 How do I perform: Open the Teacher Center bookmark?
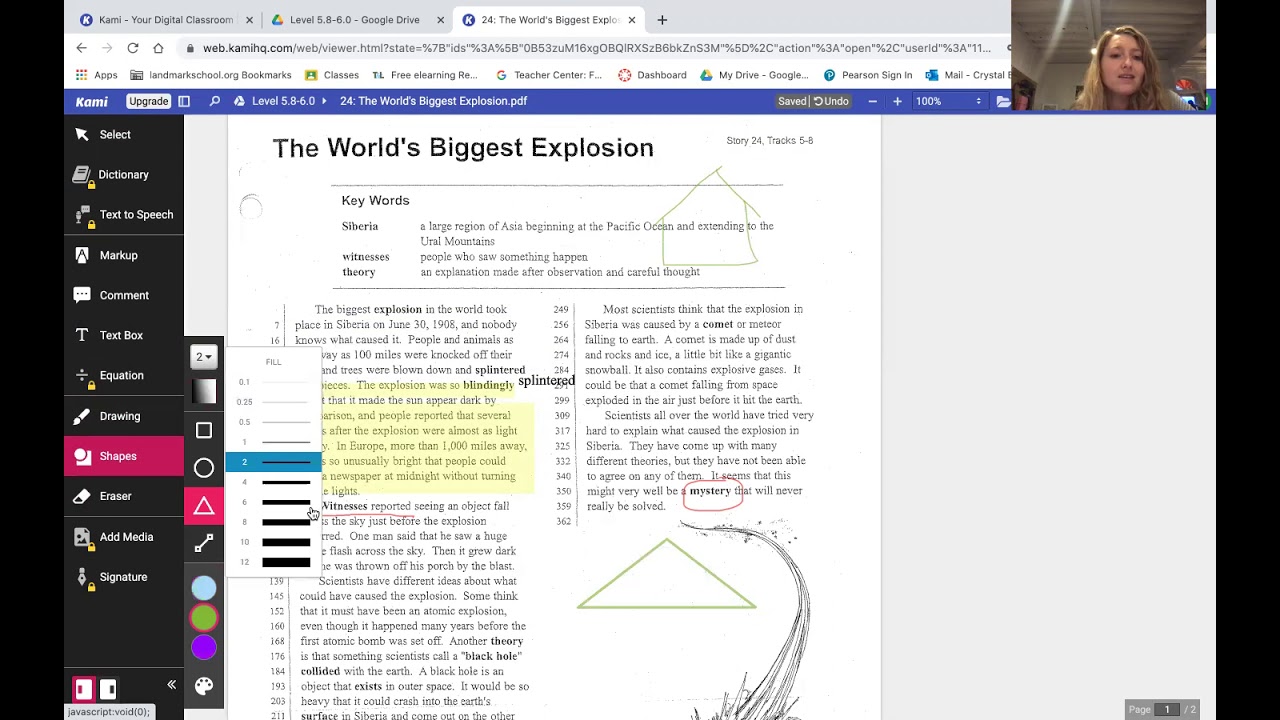(x=549, y=75)
